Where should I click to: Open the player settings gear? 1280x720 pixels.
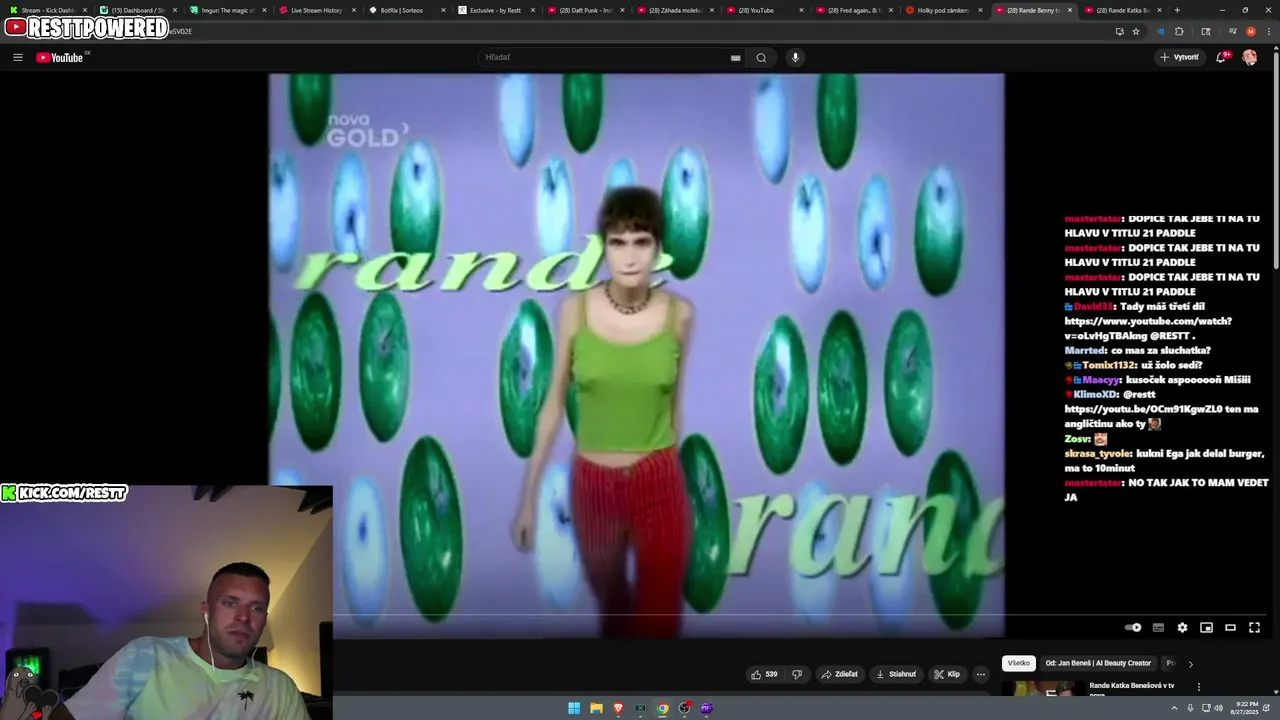click(1182, 627)
